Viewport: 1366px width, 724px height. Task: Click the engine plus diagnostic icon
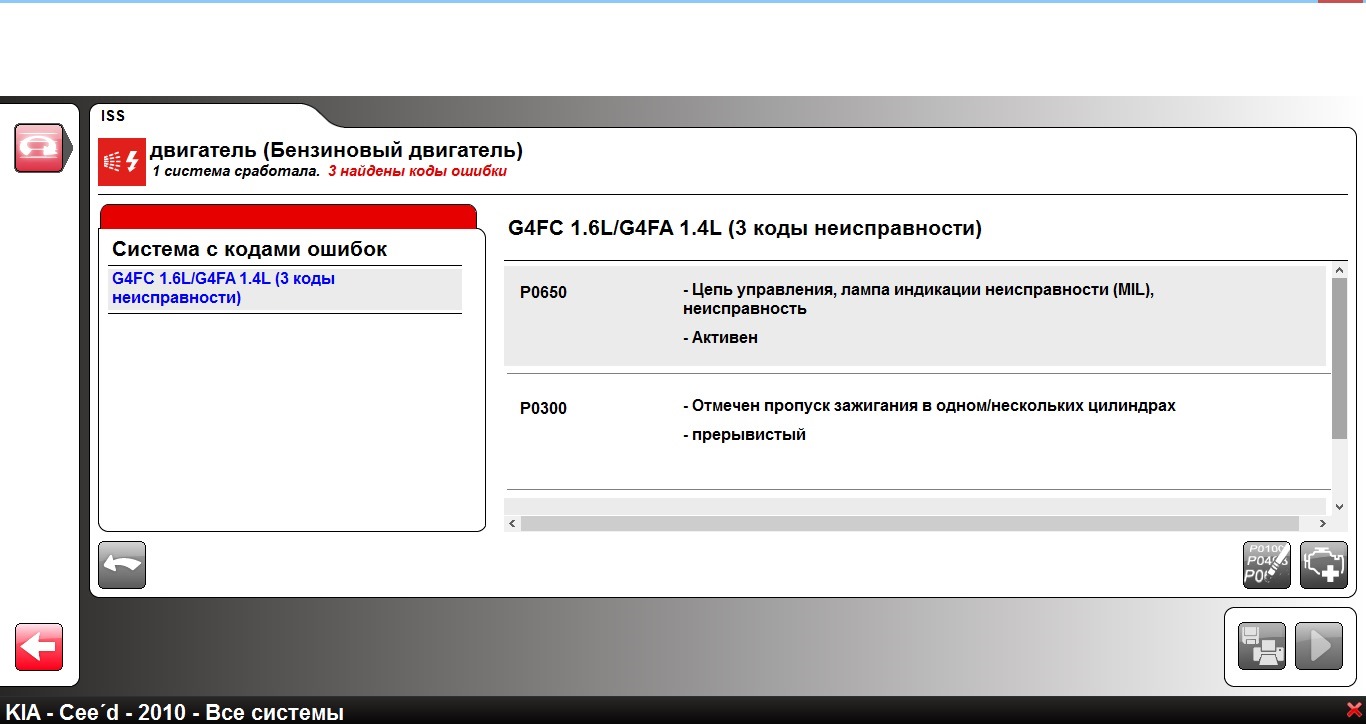point(1324,565)
